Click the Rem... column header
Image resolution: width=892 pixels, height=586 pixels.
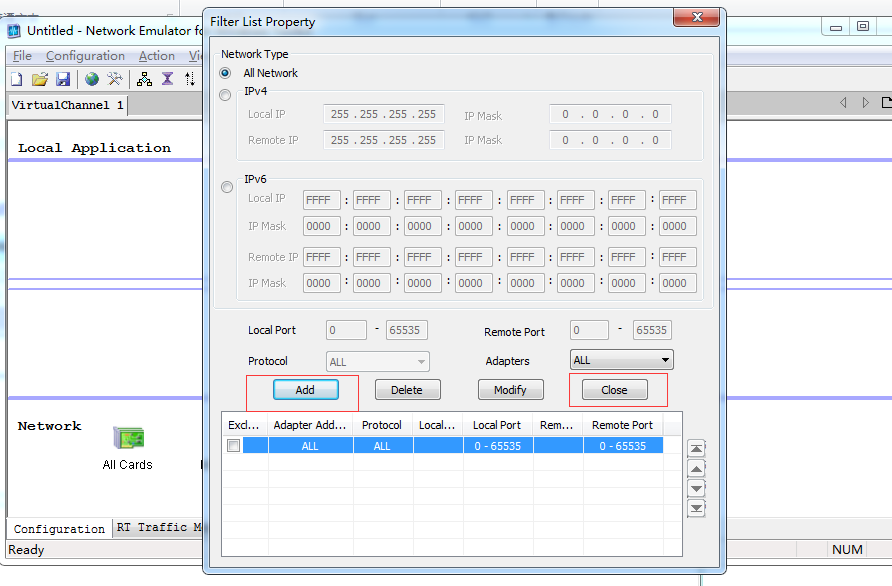558,425
